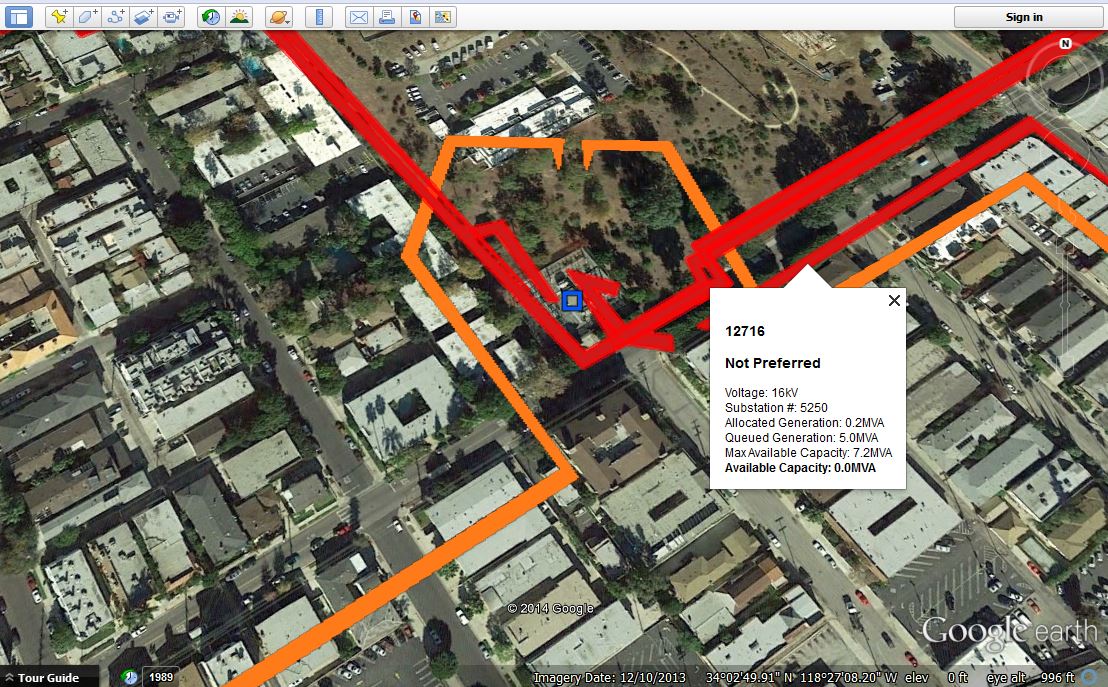Open the Tour Guide panel
Viewport: 1108px width, 687px height.
pos(49,677)
